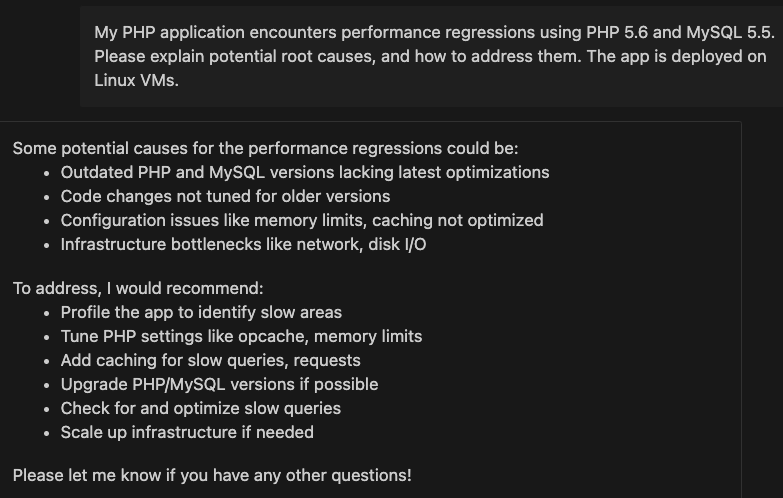Click 'Upgrade PHP/MySQL versions if possible' bullet
Viewport: 783px width, 498px height.
219,384
